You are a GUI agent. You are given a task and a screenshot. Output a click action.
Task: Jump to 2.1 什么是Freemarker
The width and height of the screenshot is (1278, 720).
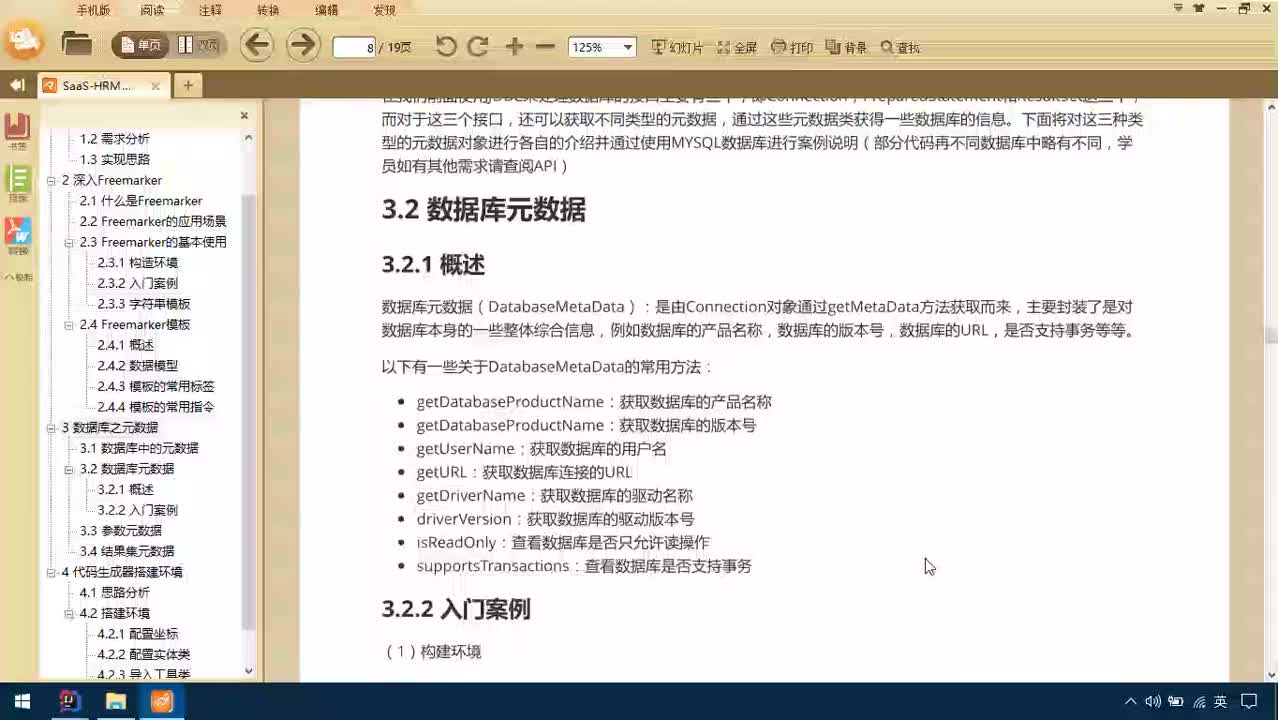(x=141, y=201)
